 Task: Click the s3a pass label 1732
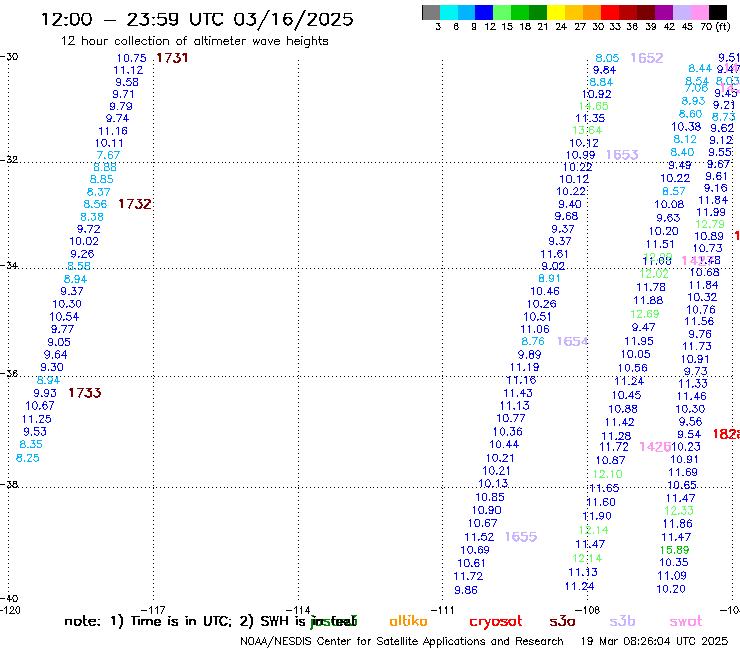click(x=135, y=204)
